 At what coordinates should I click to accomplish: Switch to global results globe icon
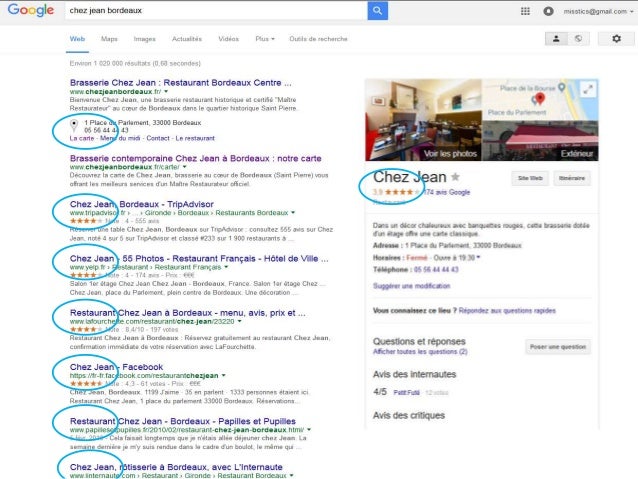point(578,39)
